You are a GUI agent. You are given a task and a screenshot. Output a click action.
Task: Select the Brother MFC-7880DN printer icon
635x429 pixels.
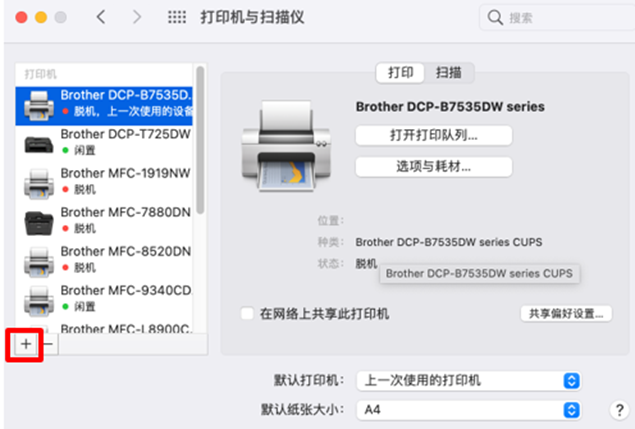coord(38,222)
